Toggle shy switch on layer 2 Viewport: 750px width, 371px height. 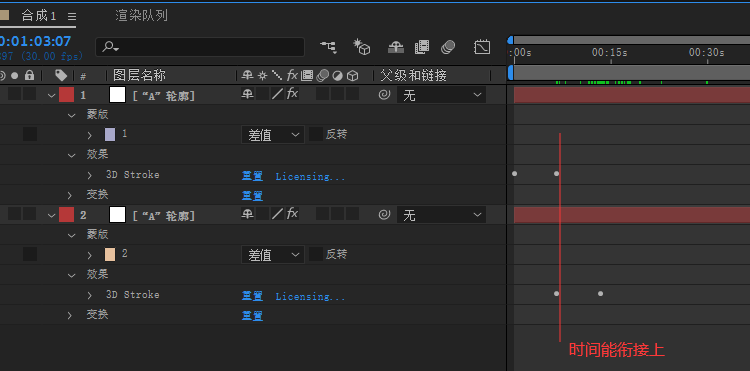tap(247, 214)
